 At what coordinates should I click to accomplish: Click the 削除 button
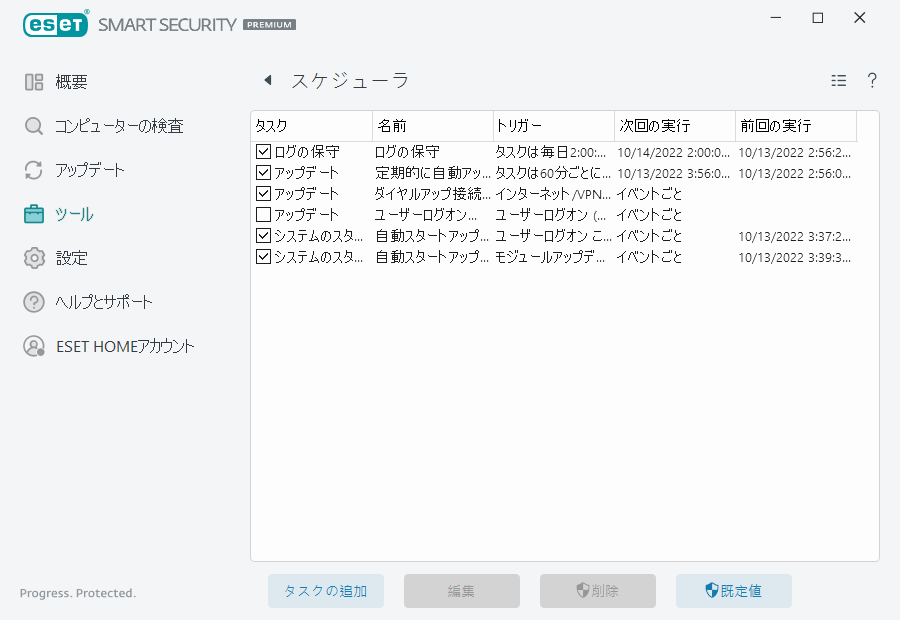click(597, 591)
